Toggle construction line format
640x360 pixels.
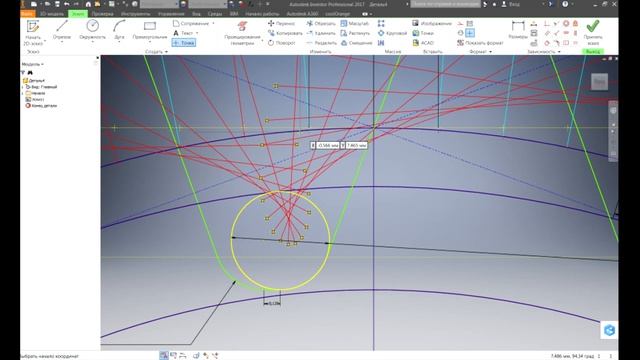[460, 24]
